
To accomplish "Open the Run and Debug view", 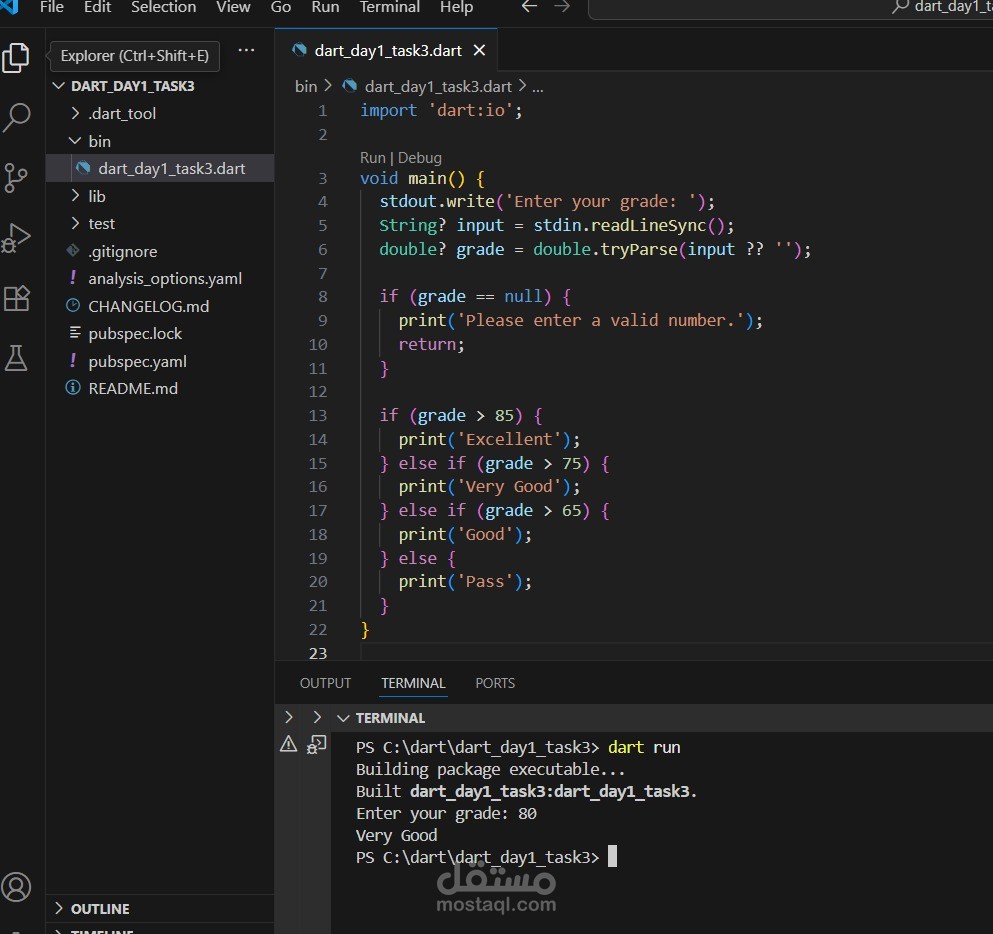I will [x=16, y=238].
